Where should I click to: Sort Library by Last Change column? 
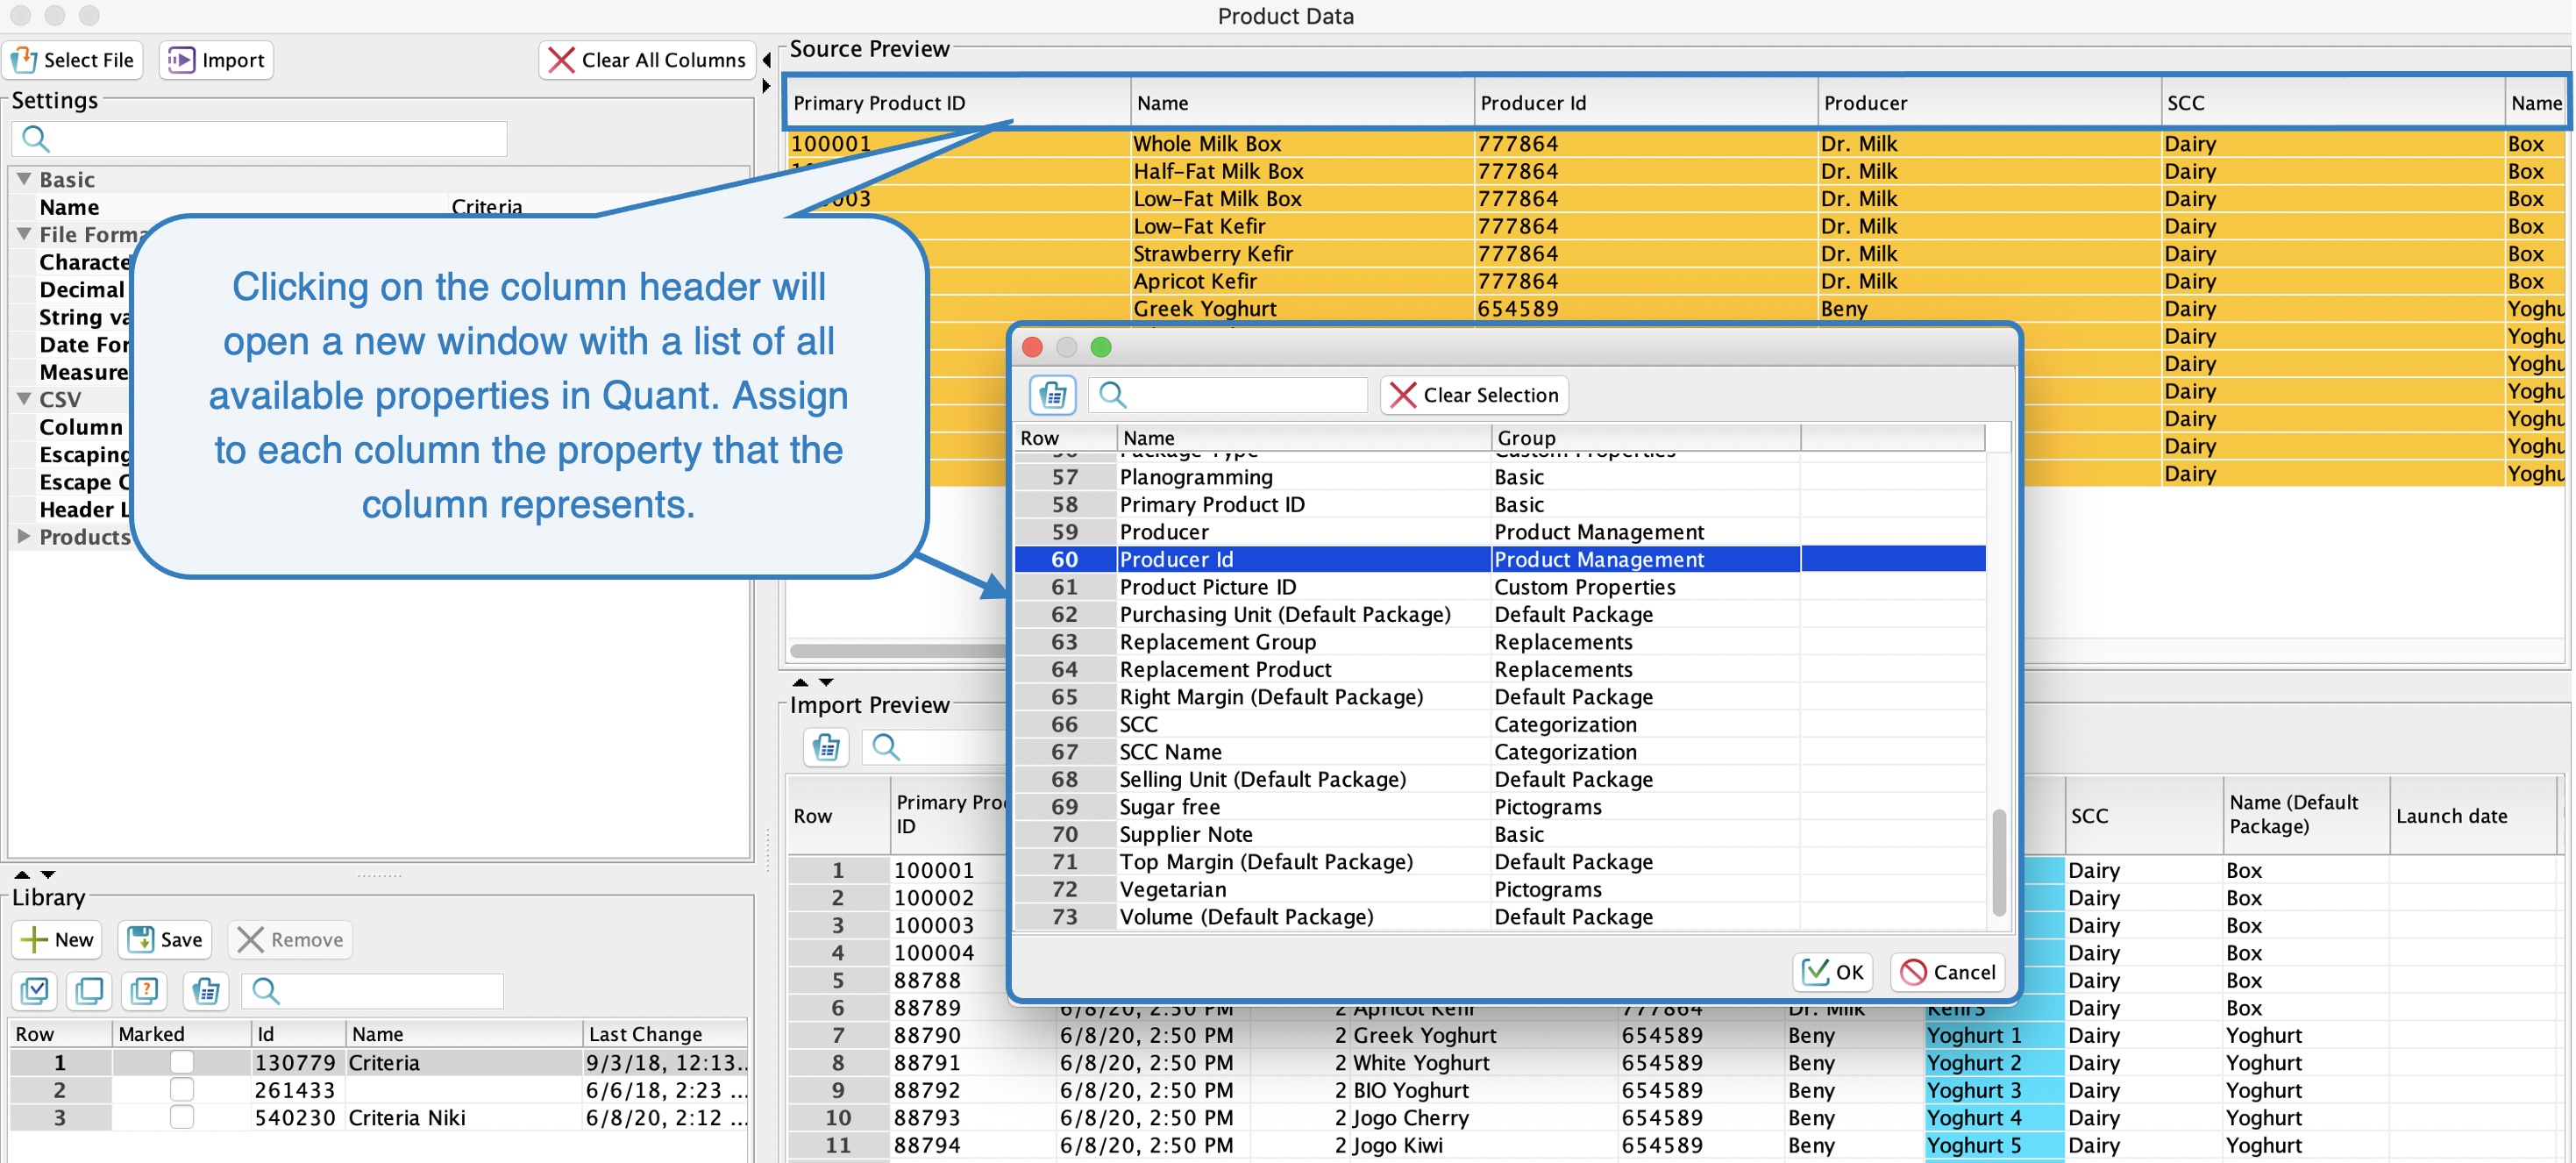click(x=665, y=1034)
